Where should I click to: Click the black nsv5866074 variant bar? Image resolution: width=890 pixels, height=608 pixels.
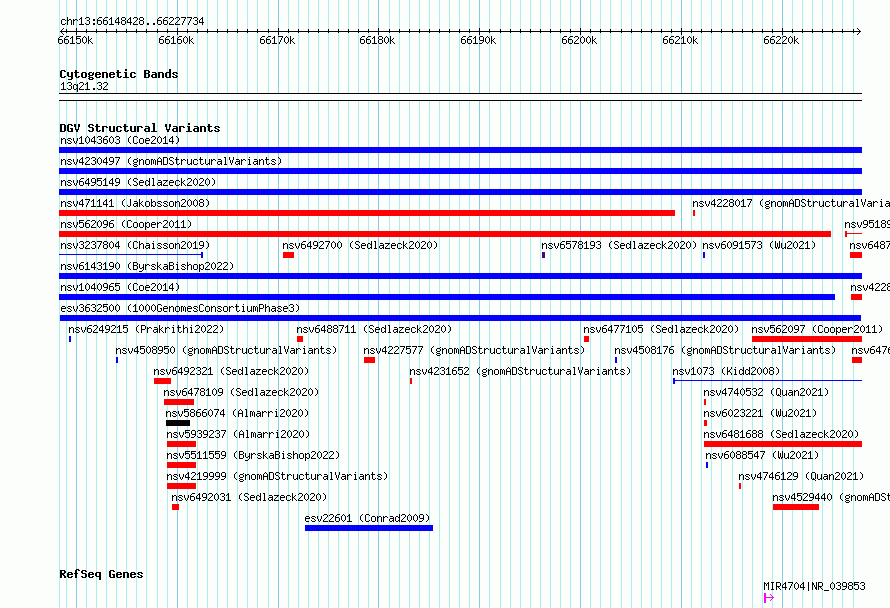178,423
